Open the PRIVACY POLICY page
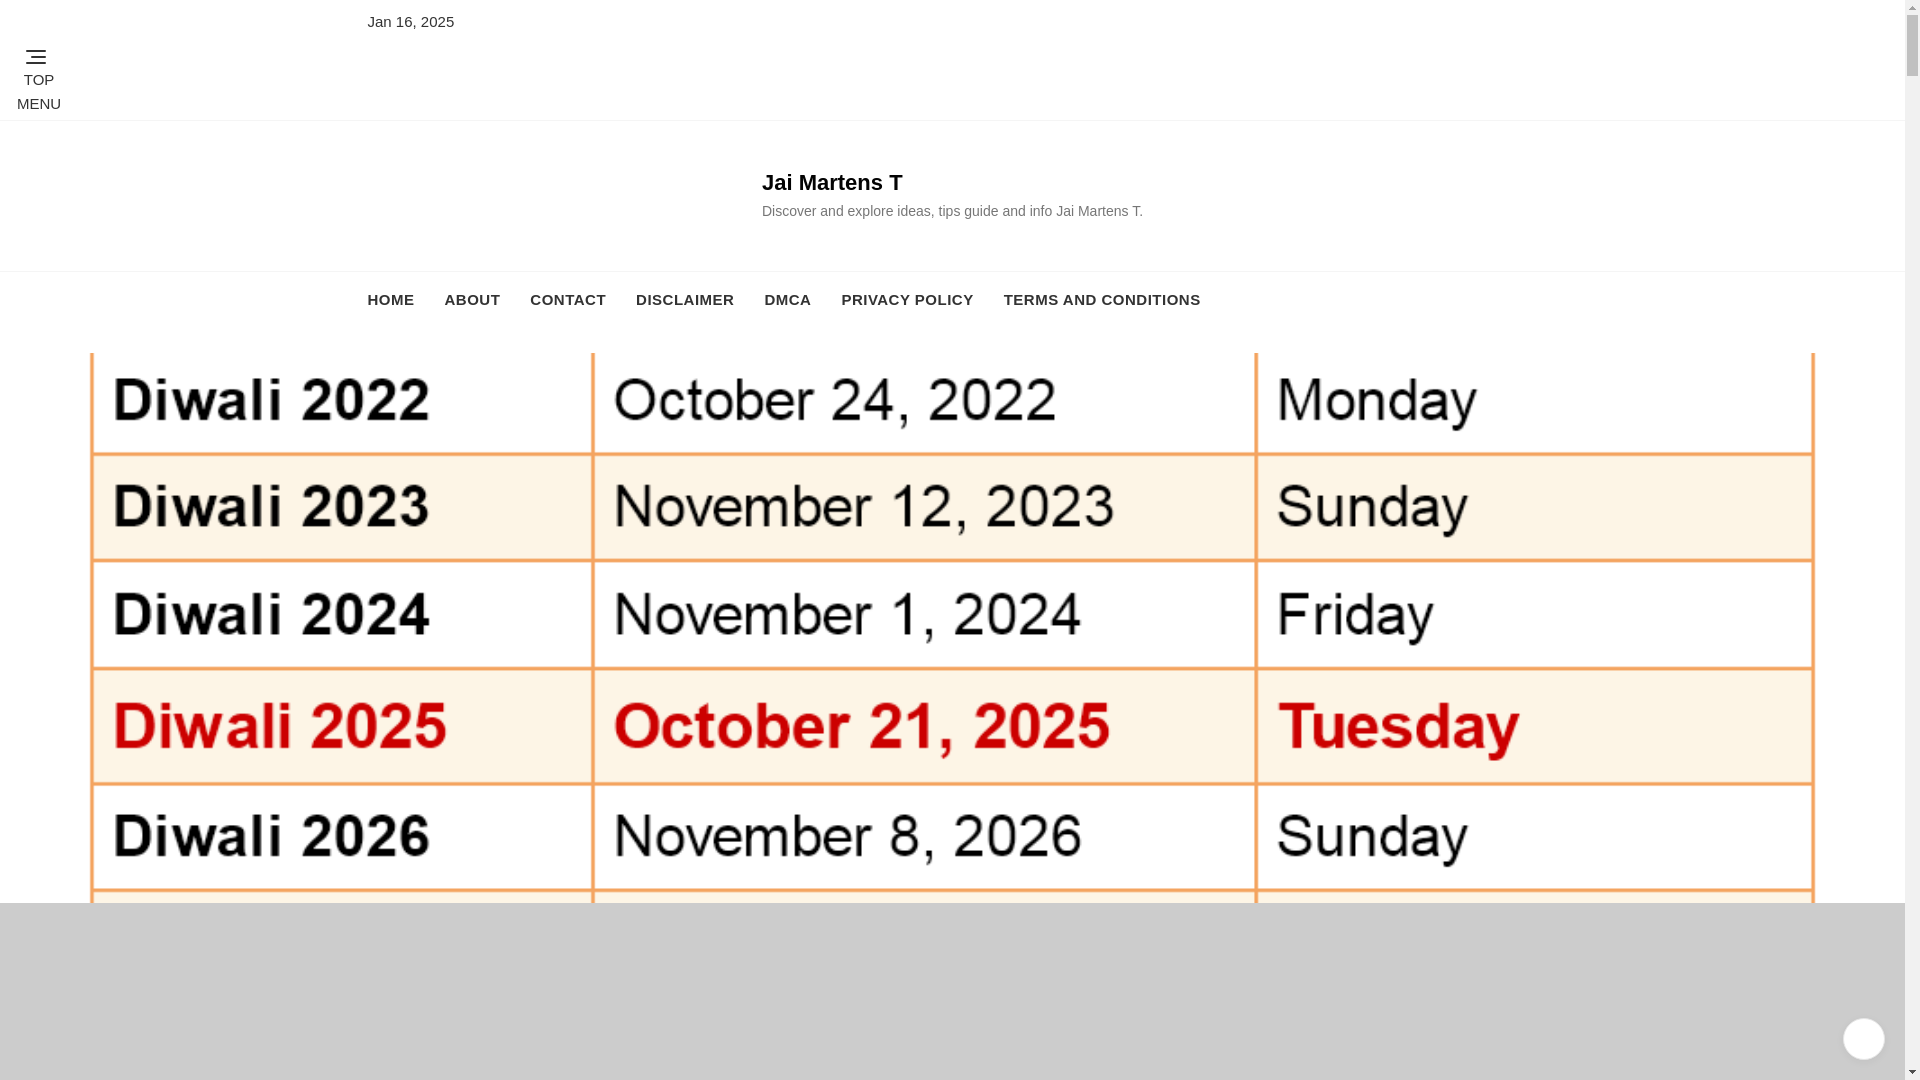The width and height of the screenshot is (1920, 1080). click(907, 300)
